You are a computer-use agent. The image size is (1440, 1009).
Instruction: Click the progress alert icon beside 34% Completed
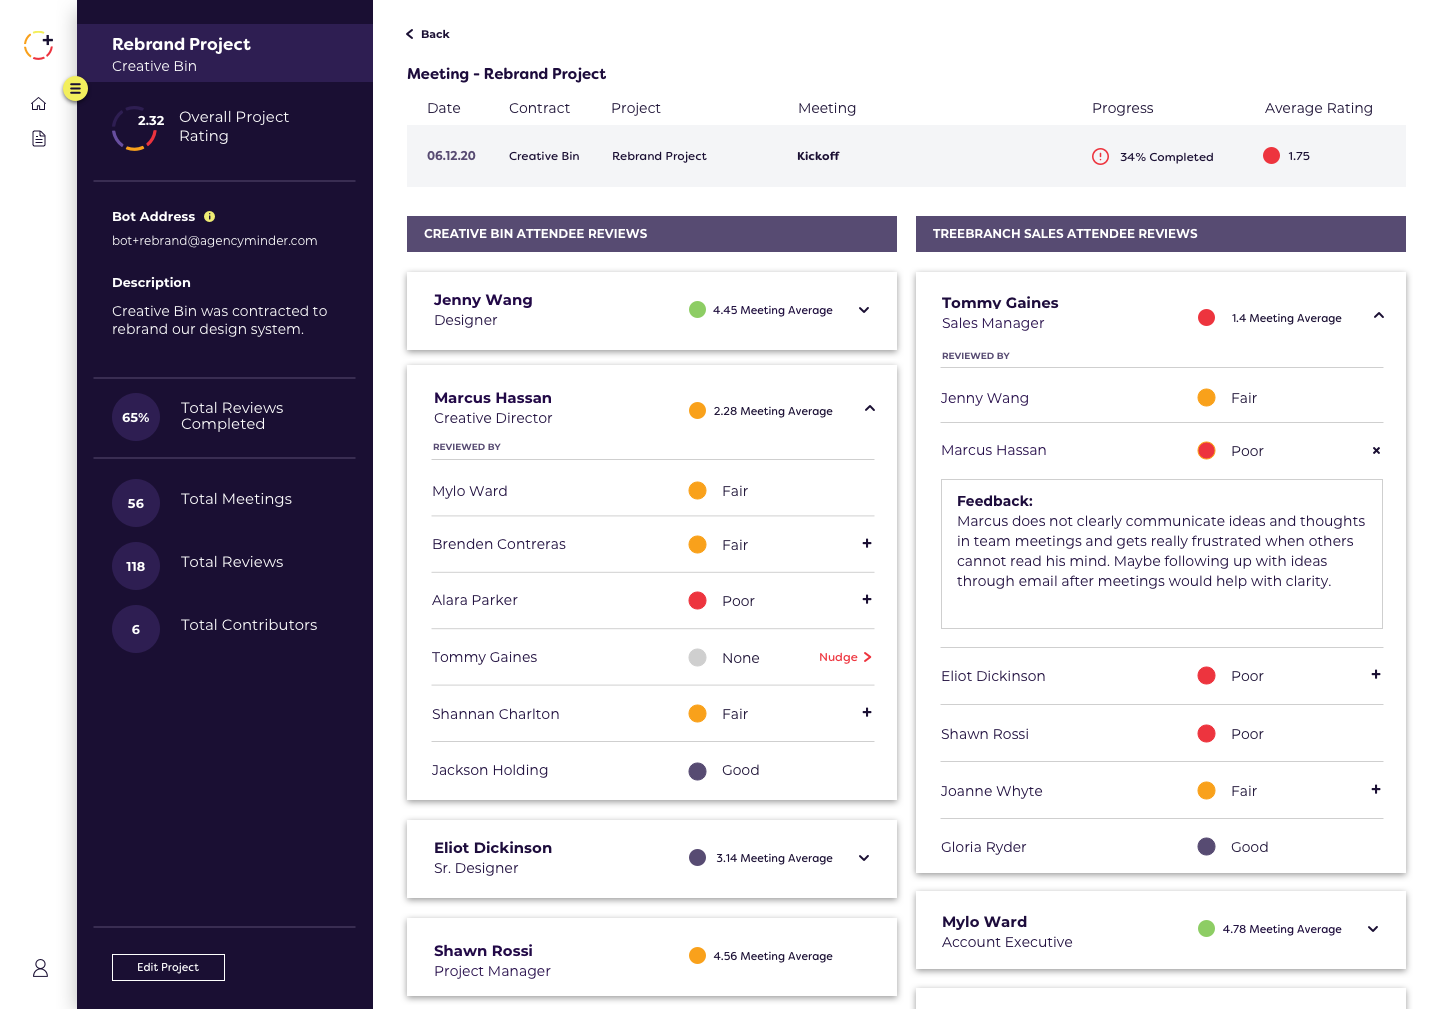click(1100, 156)
